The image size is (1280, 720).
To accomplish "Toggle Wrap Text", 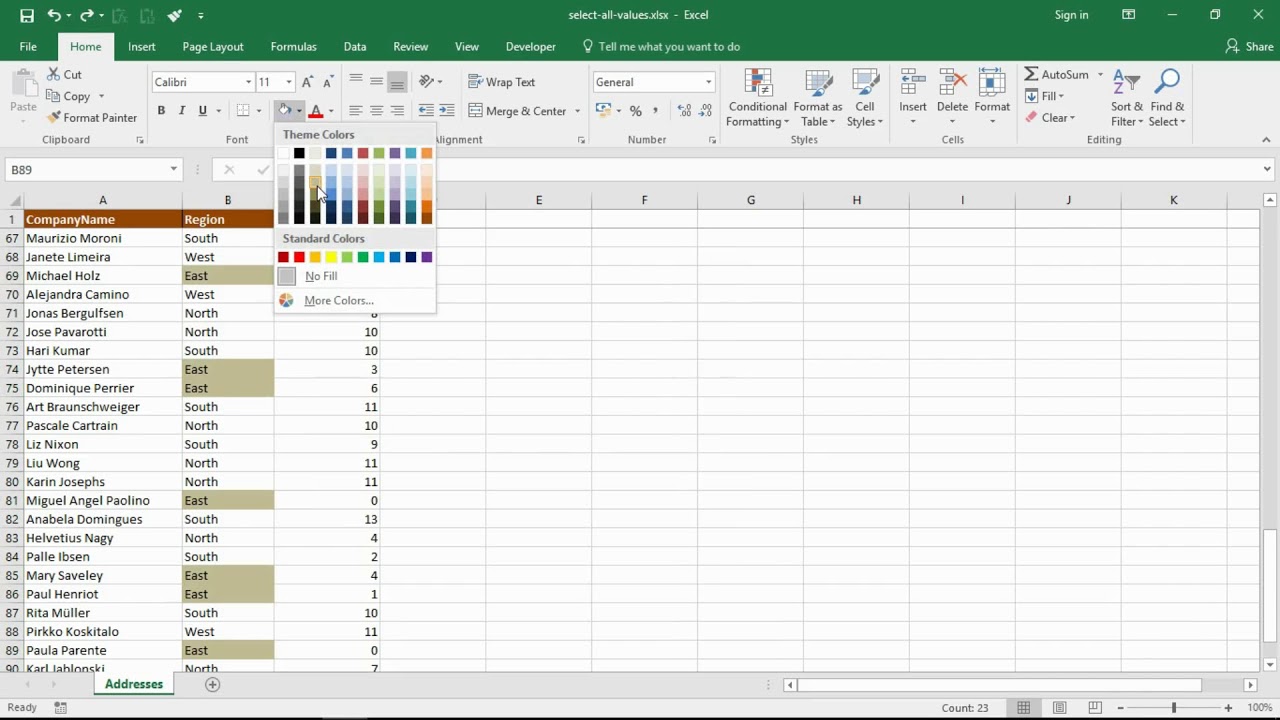I will click(502, 82).
